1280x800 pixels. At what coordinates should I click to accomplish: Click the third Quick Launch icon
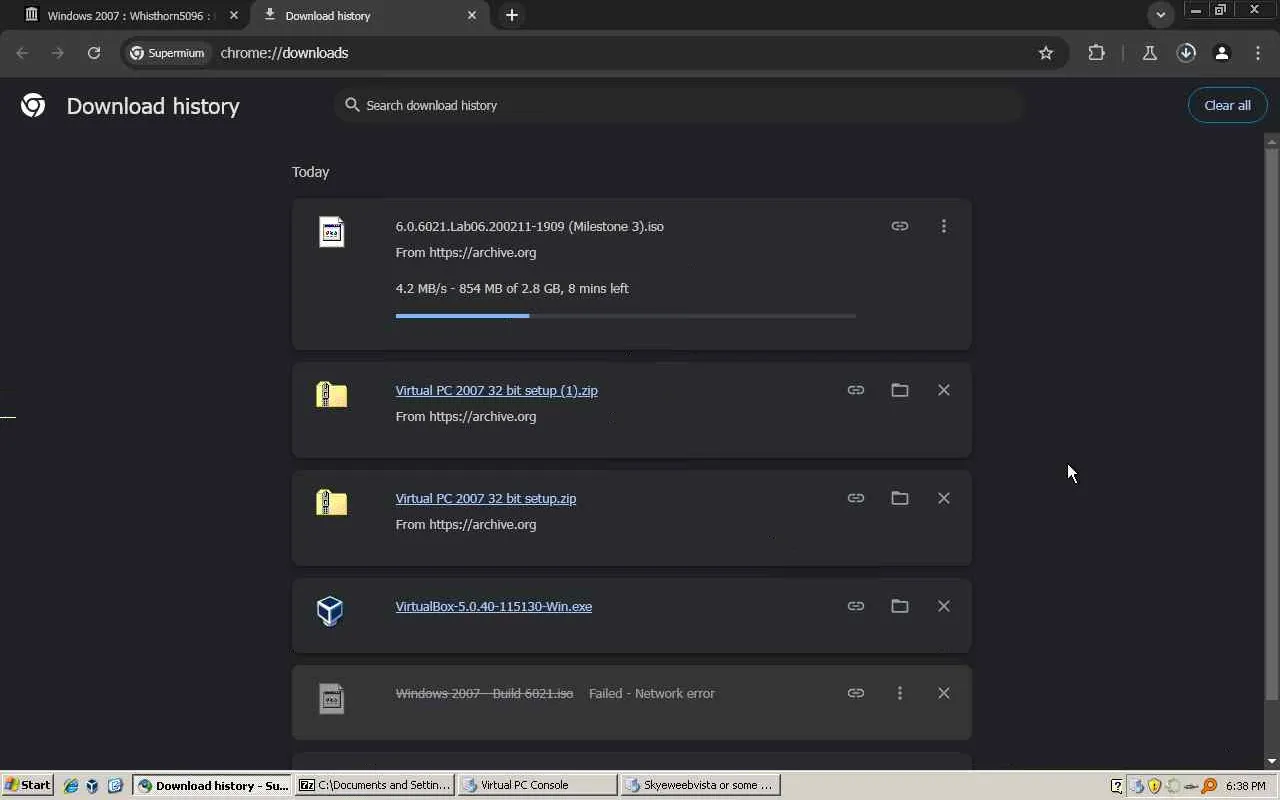click(x=115, y=786)
